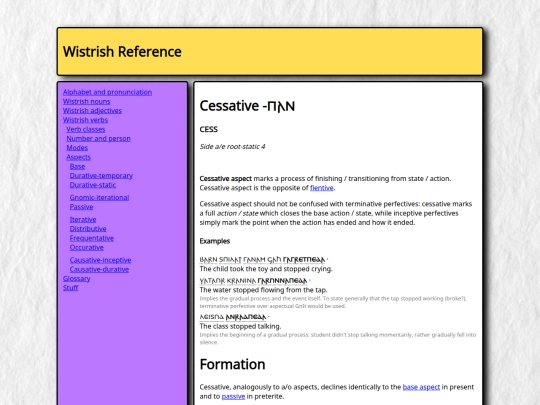
Task: Click the Examples subheading
Action: [x=215, y=241]
